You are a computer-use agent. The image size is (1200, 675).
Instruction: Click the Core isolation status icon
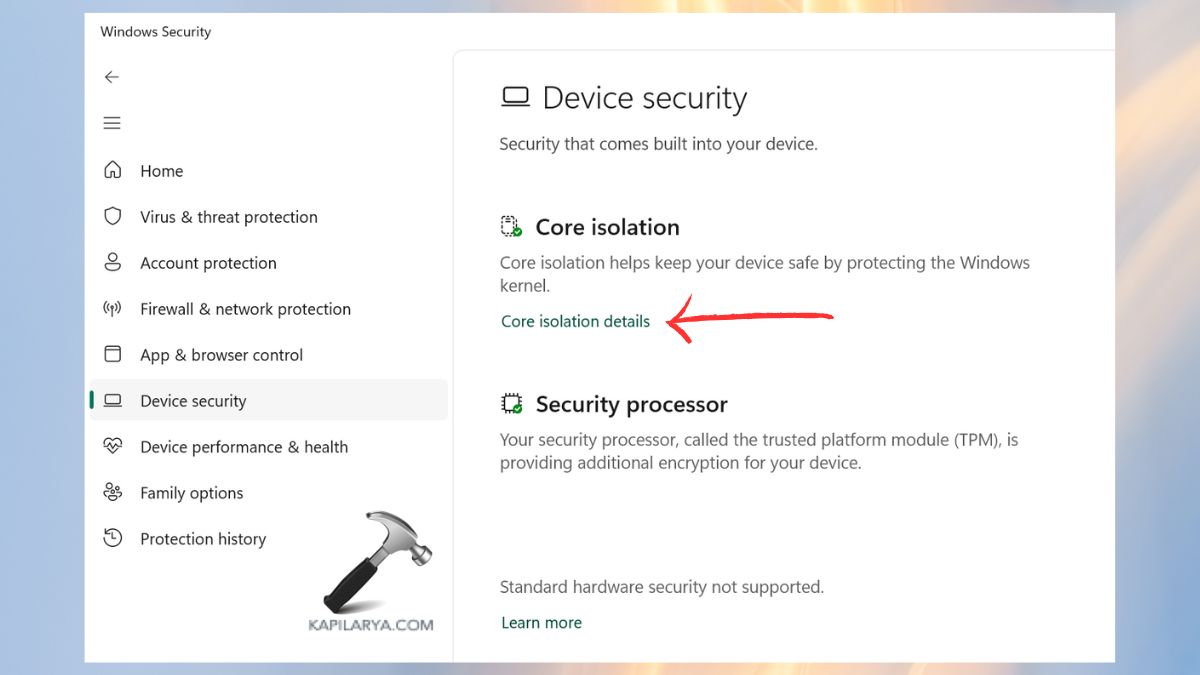pyautogui.click(x=511, y=226)
